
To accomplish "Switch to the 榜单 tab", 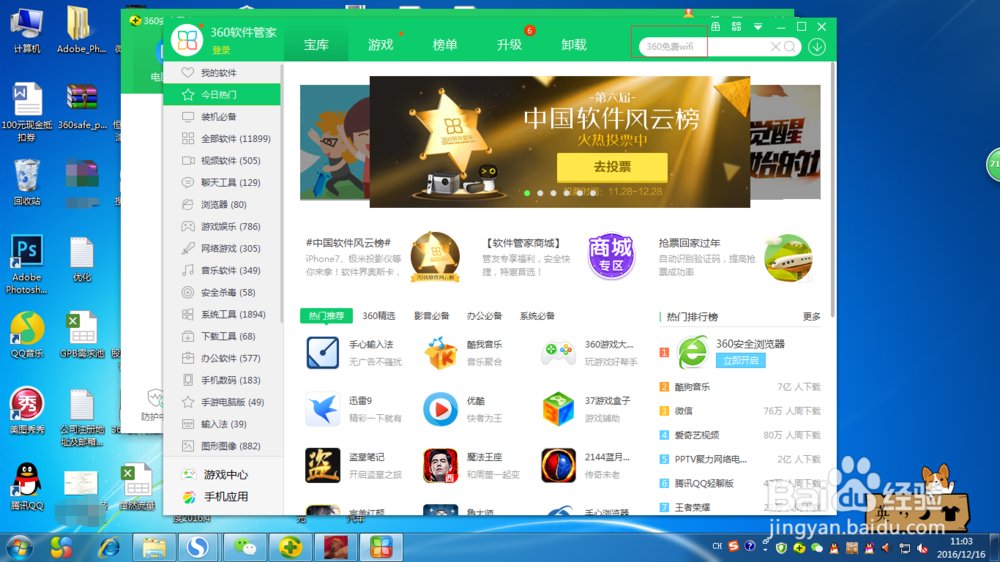I will pyautogui.click(x=445, y=45).
